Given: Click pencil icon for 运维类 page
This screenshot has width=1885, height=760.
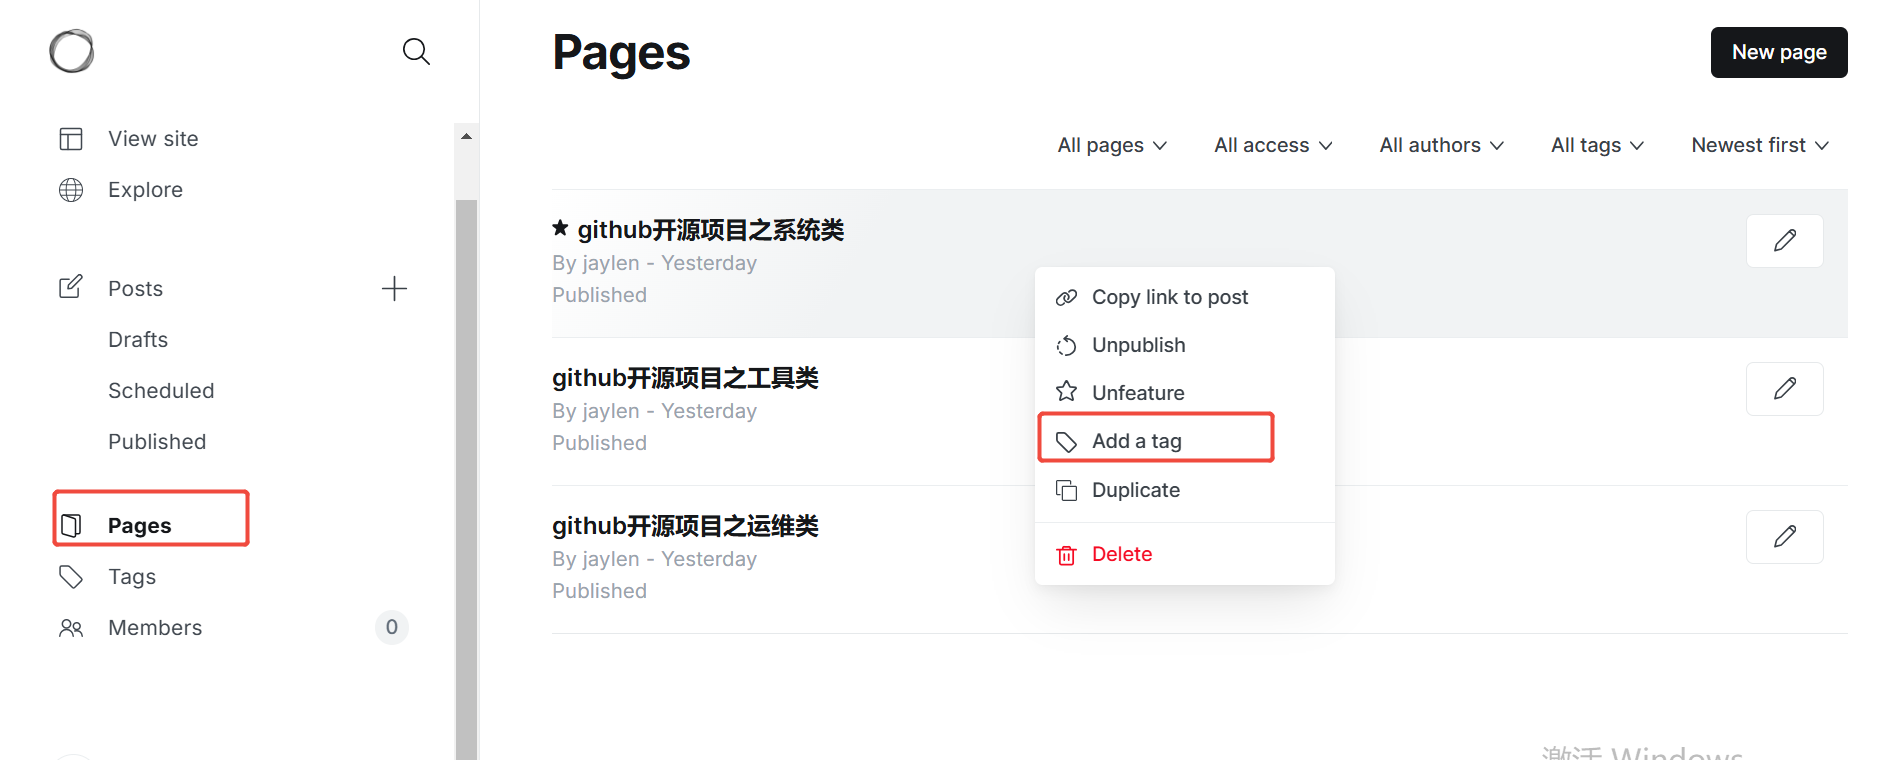Looking at the screenshot, I should coord(1784,537).
